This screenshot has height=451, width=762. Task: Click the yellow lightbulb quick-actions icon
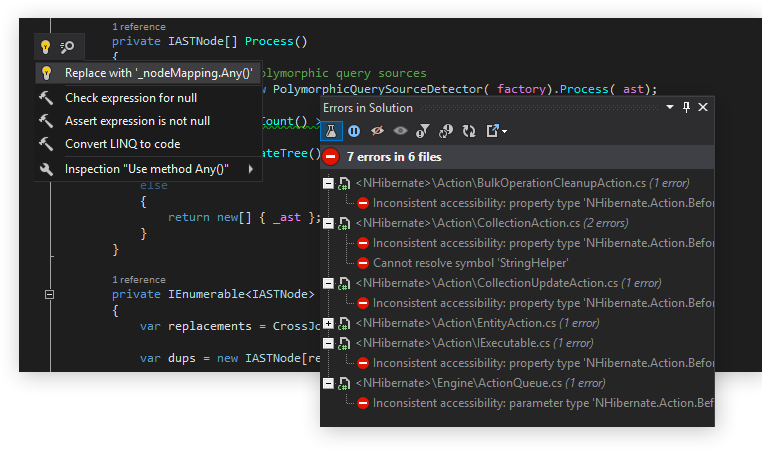point(45,46)
